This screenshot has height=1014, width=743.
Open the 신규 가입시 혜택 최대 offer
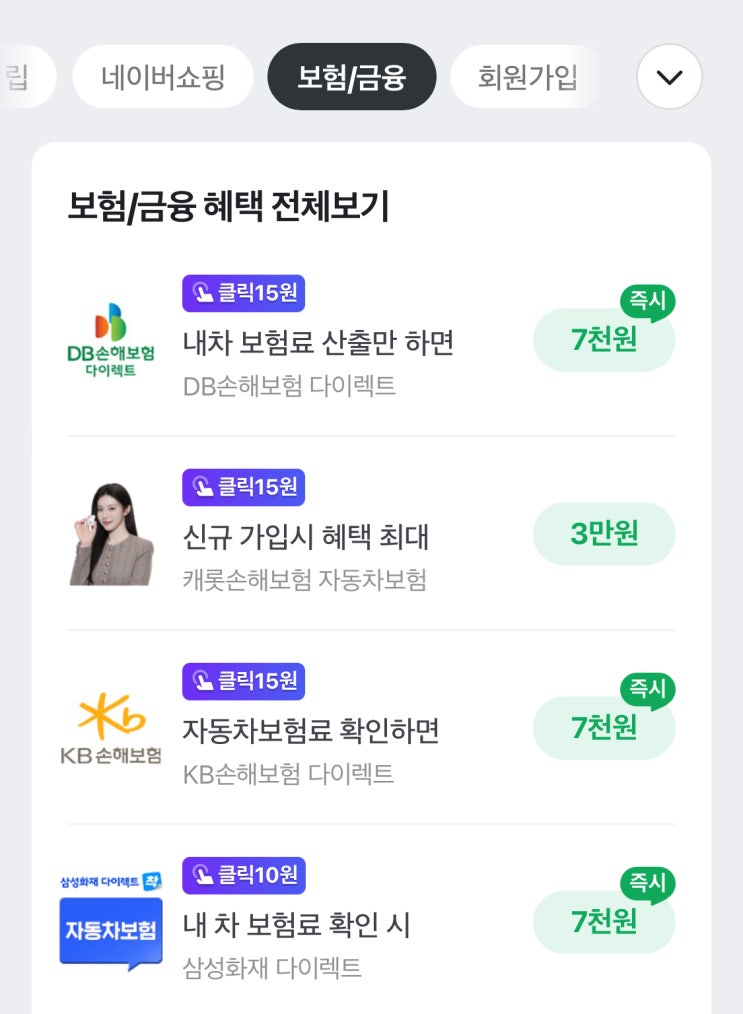pos(306,537)
